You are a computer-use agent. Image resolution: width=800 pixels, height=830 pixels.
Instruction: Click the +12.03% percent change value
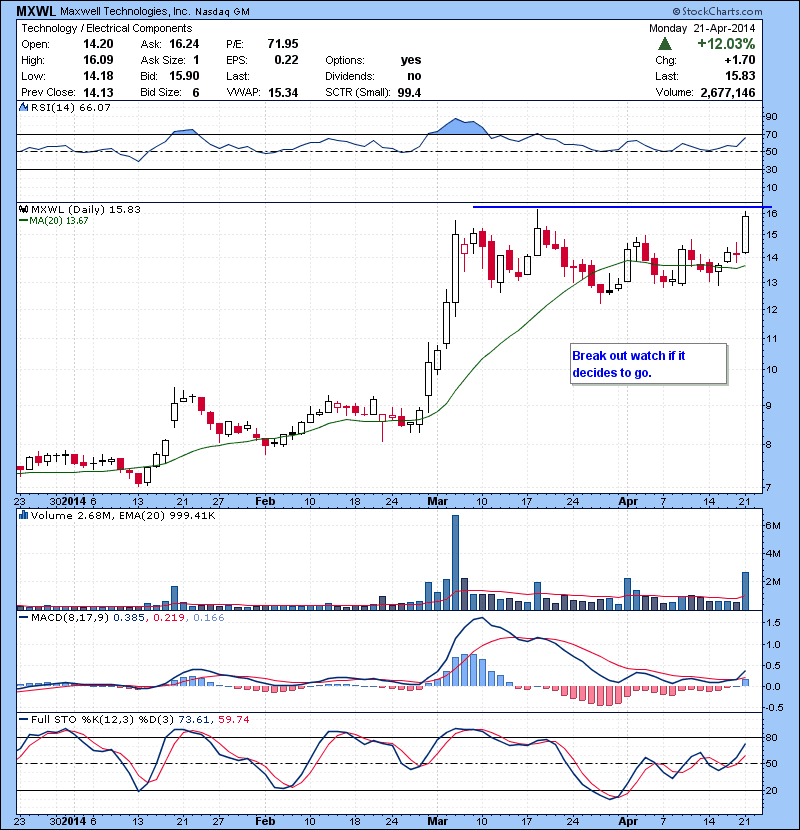726,43
